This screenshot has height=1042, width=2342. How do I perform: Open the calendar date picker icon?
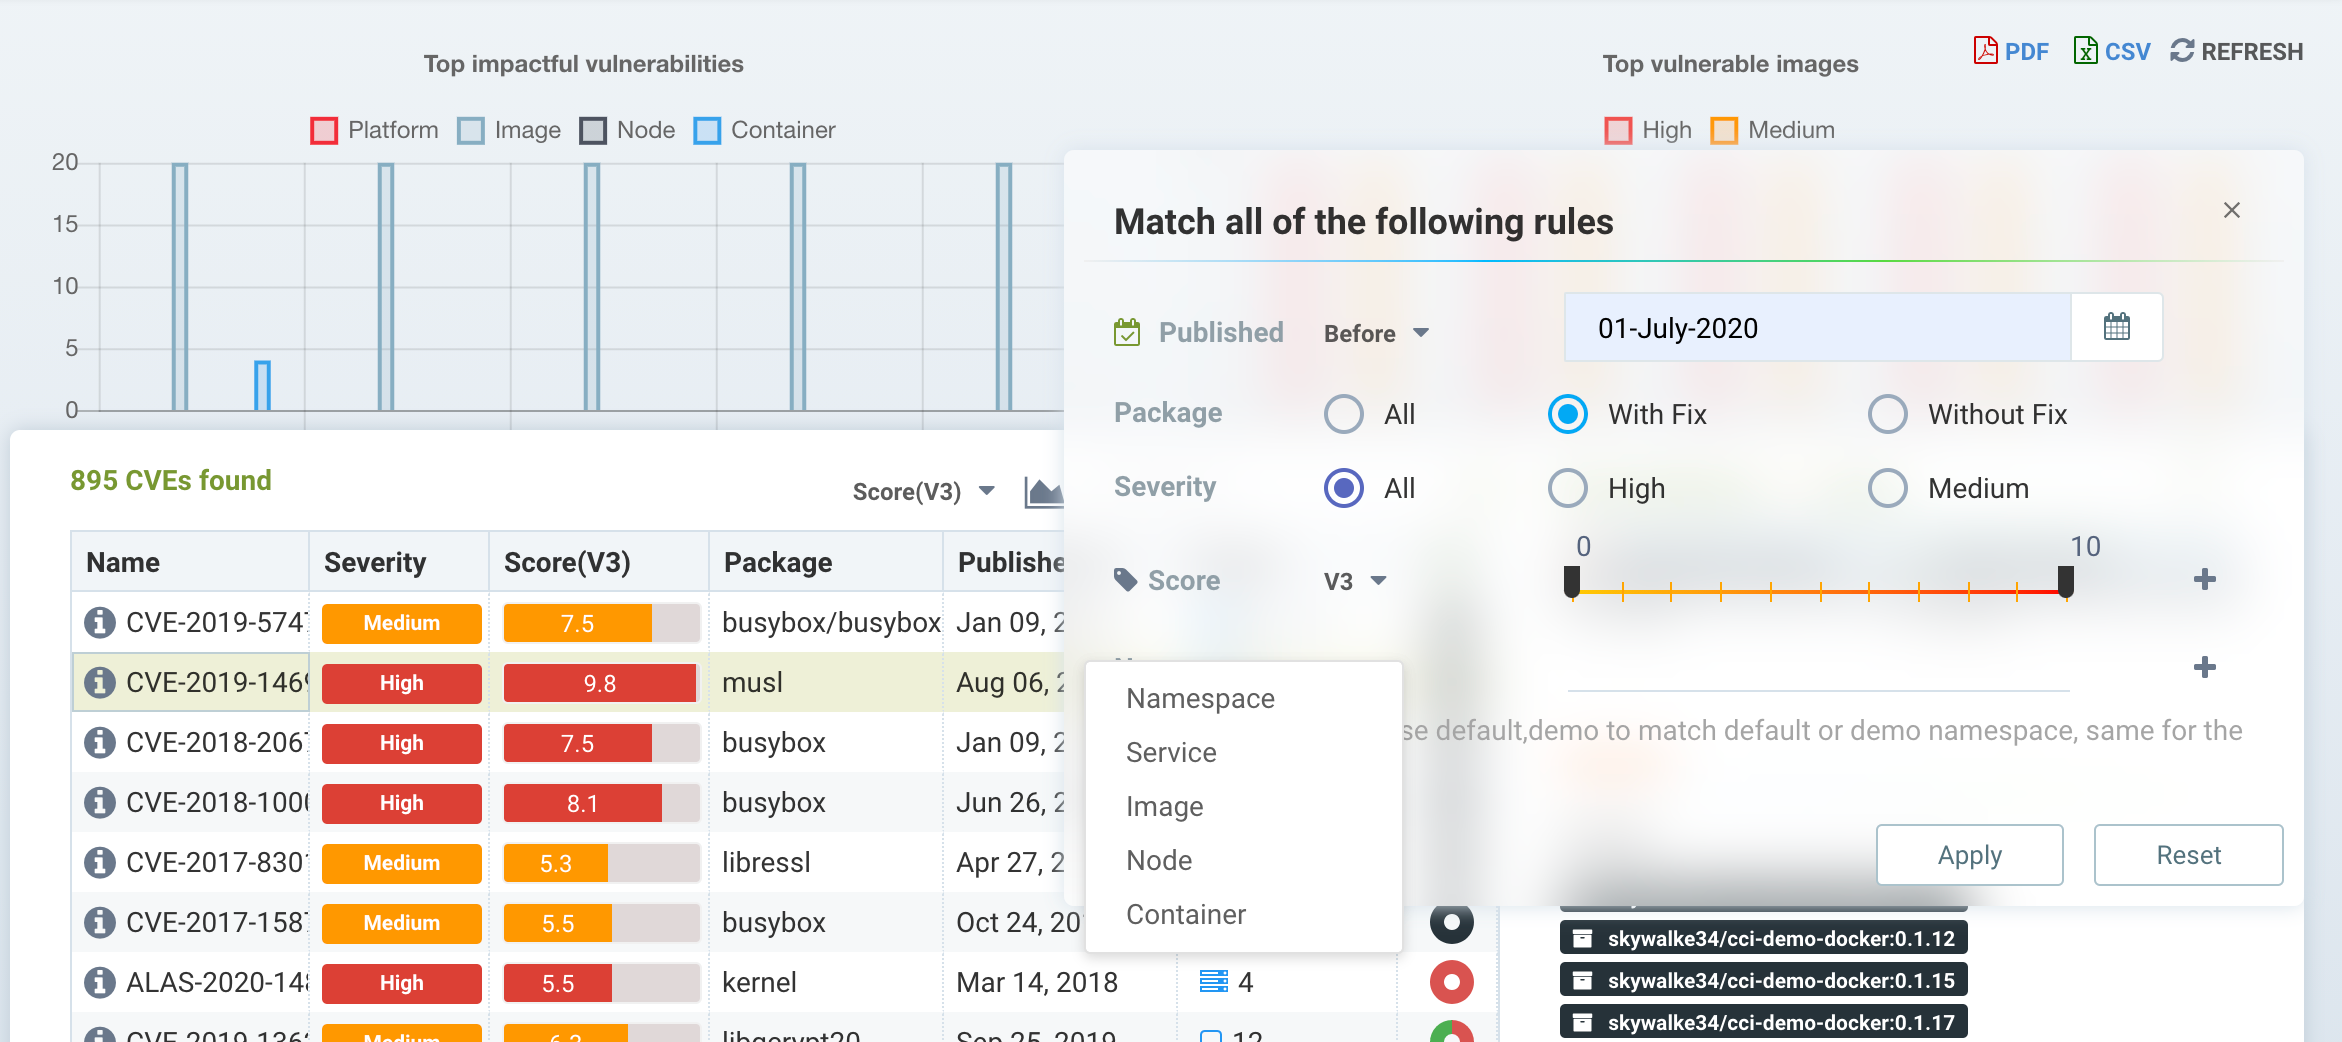pyautogui.click(x=2116, y=328)
